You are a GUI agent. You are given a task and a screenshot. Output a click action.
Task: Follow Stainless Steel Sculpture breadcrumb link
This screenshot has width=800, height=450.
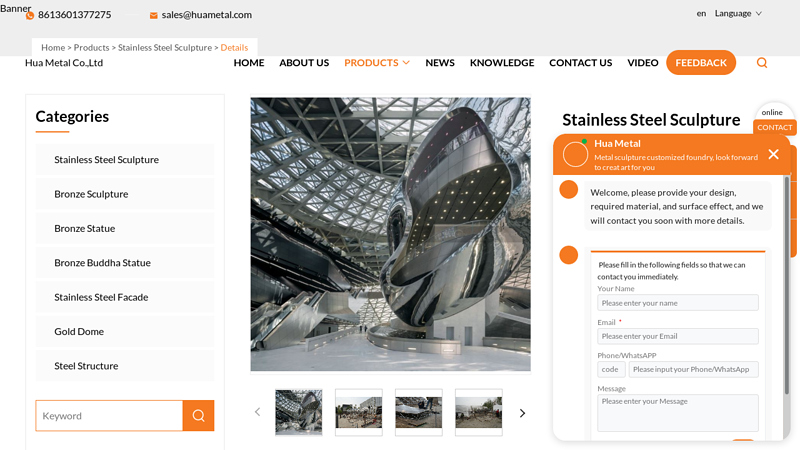pyautogui.click(x=165, y=47)
